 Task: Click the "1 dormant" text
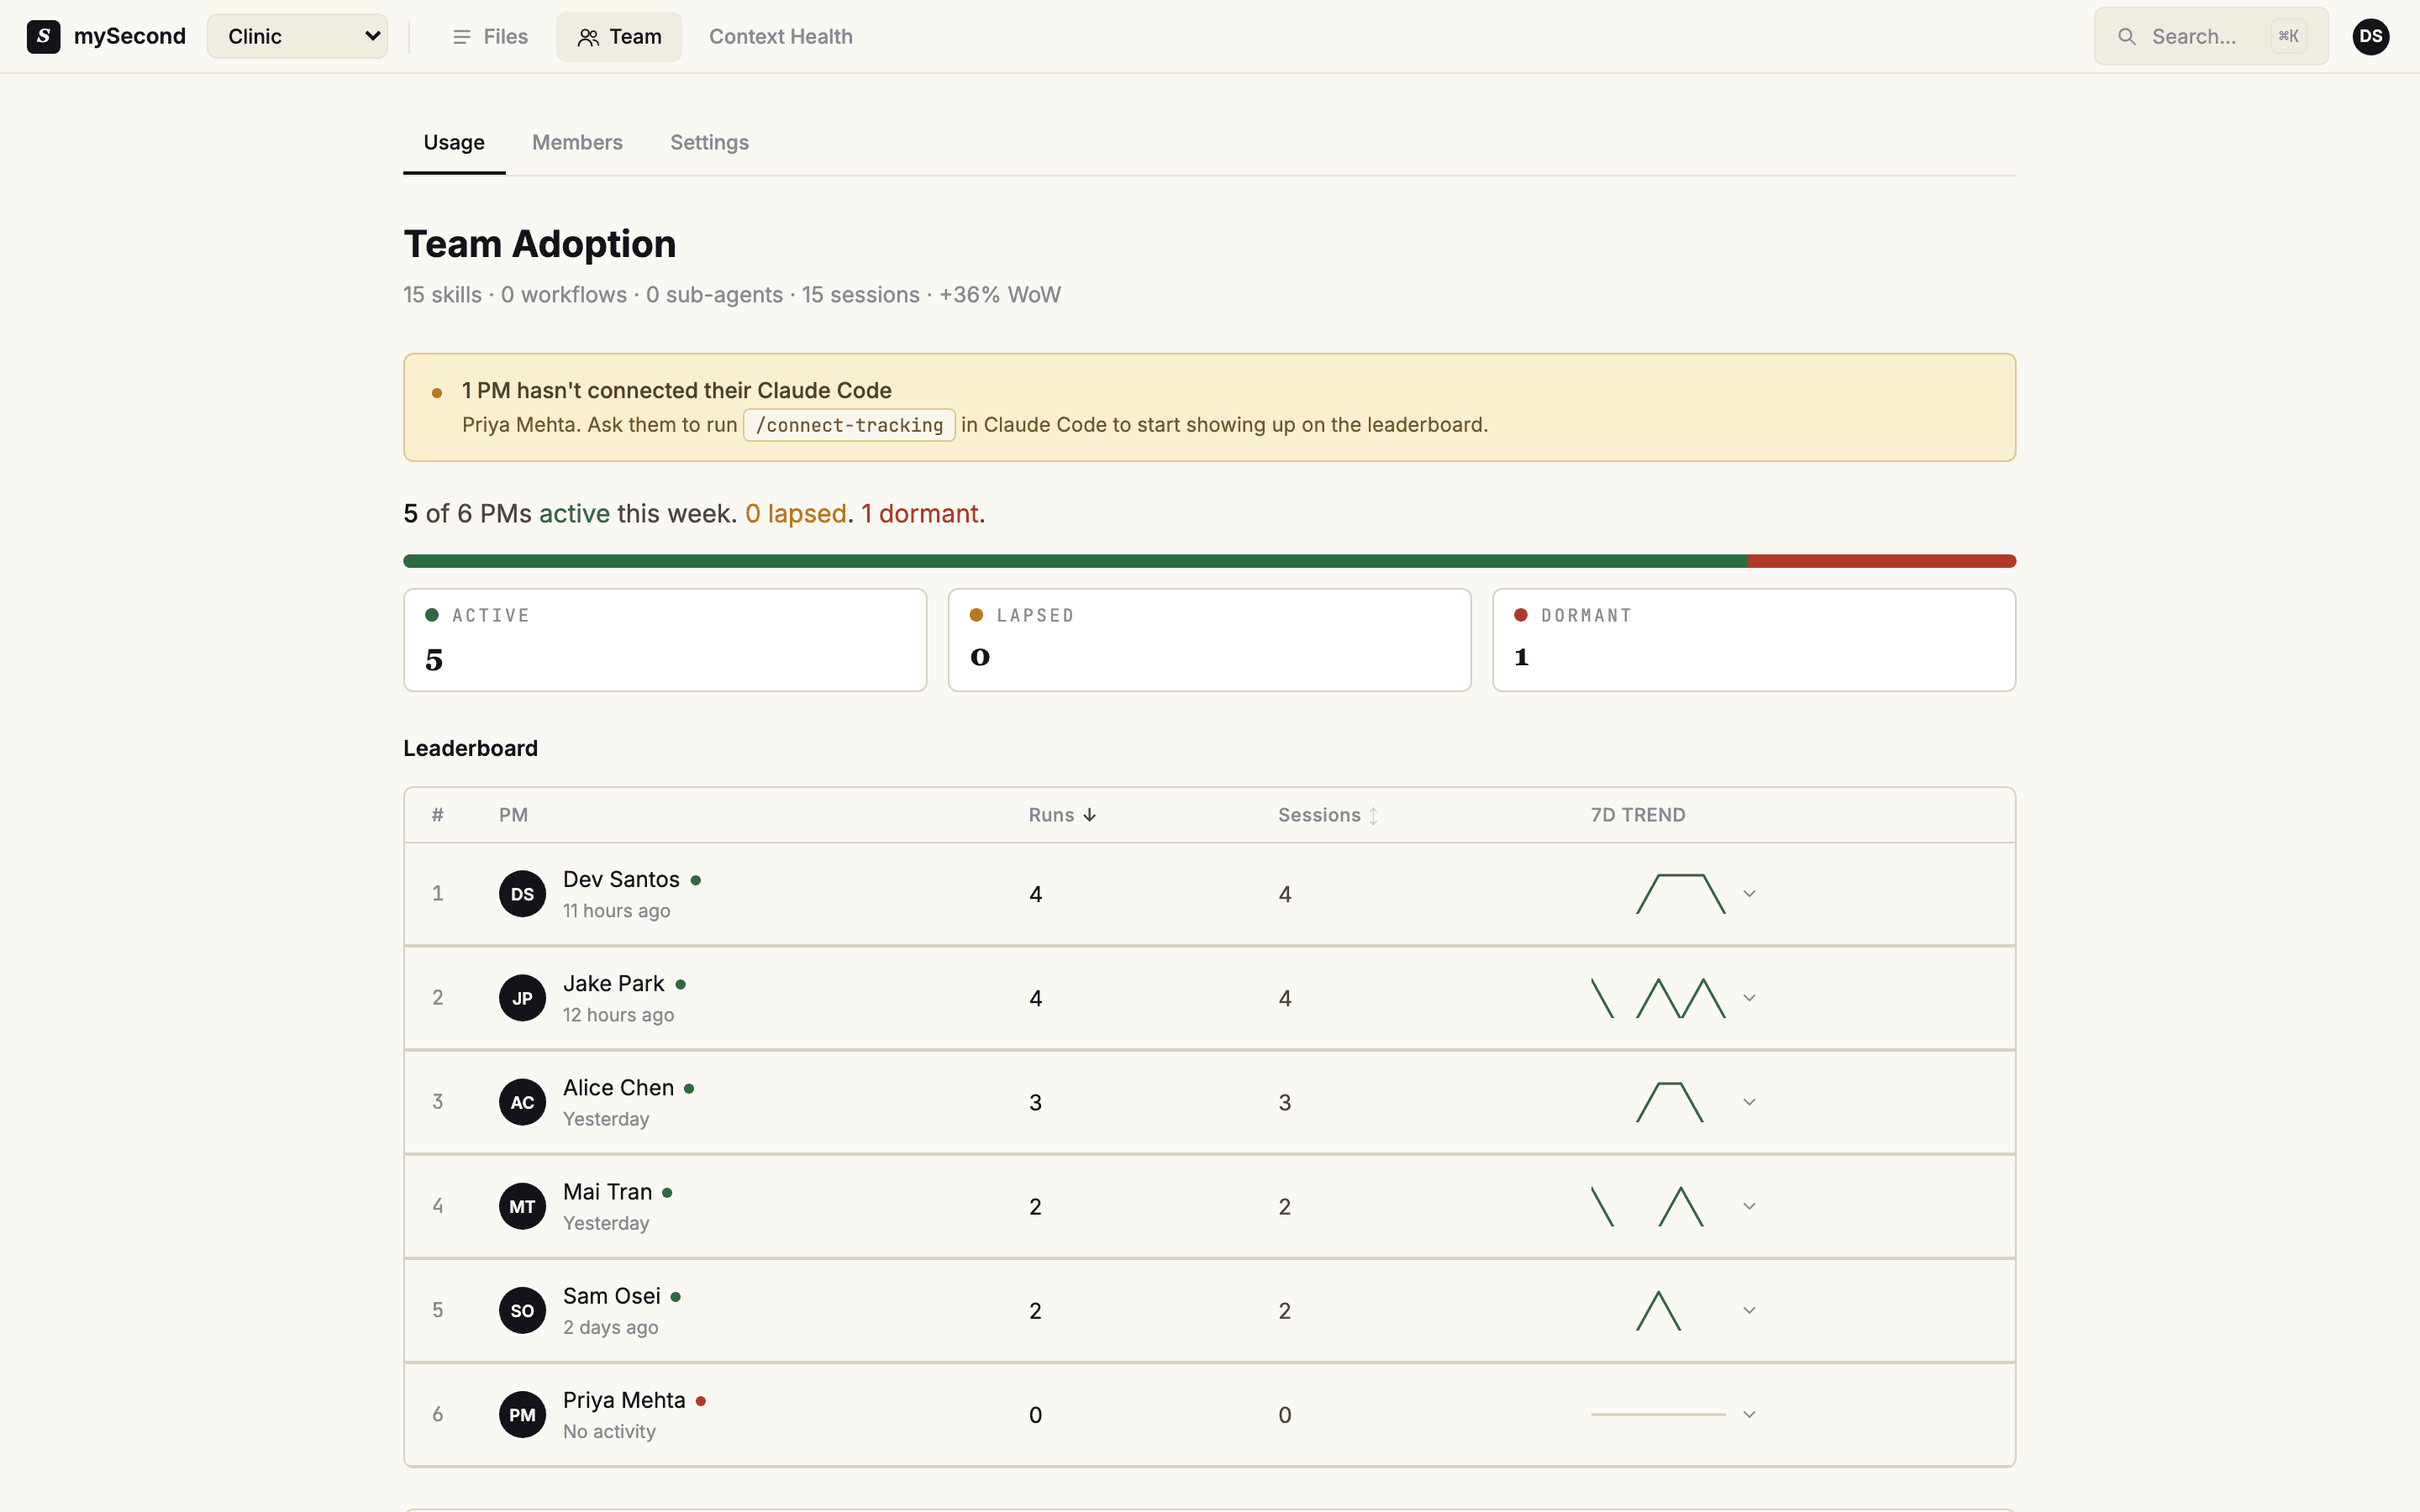[920, 513]
